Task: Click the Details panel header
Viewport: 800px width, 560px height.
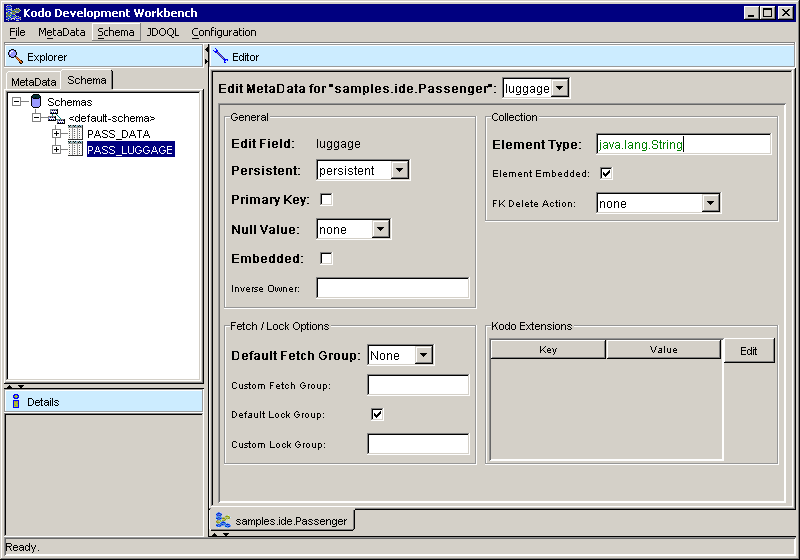Action: click(104, 401)
